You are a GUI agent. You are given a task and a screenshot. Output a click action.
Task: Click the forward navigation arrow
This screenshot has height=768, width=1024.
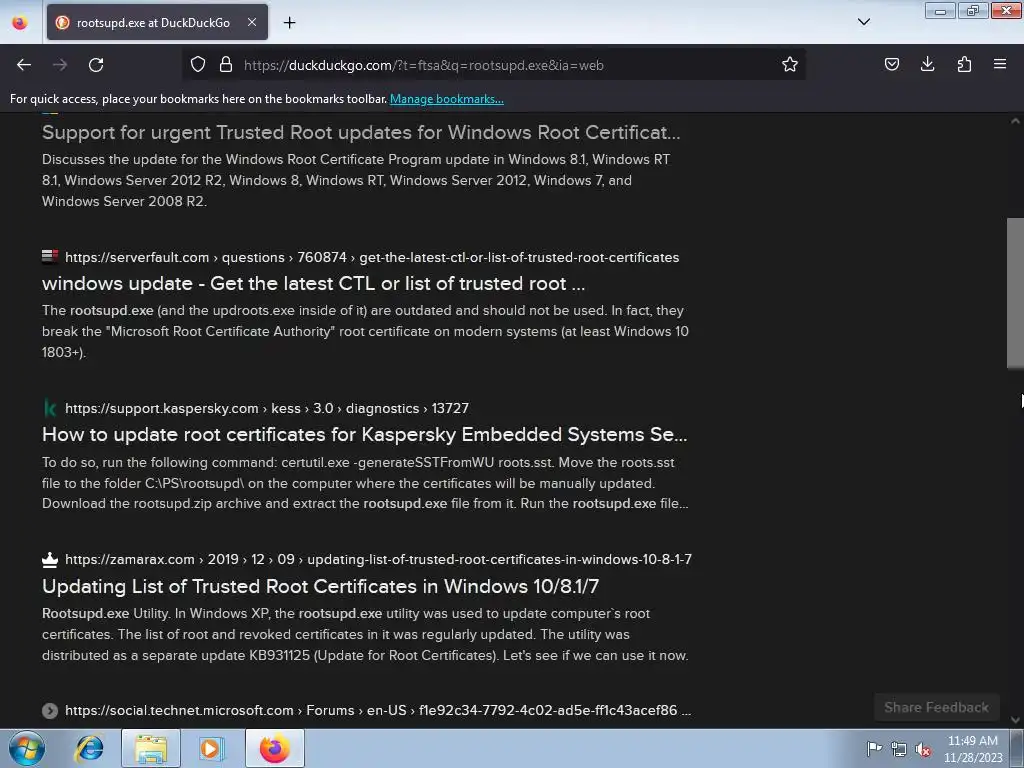coord(60,65)
